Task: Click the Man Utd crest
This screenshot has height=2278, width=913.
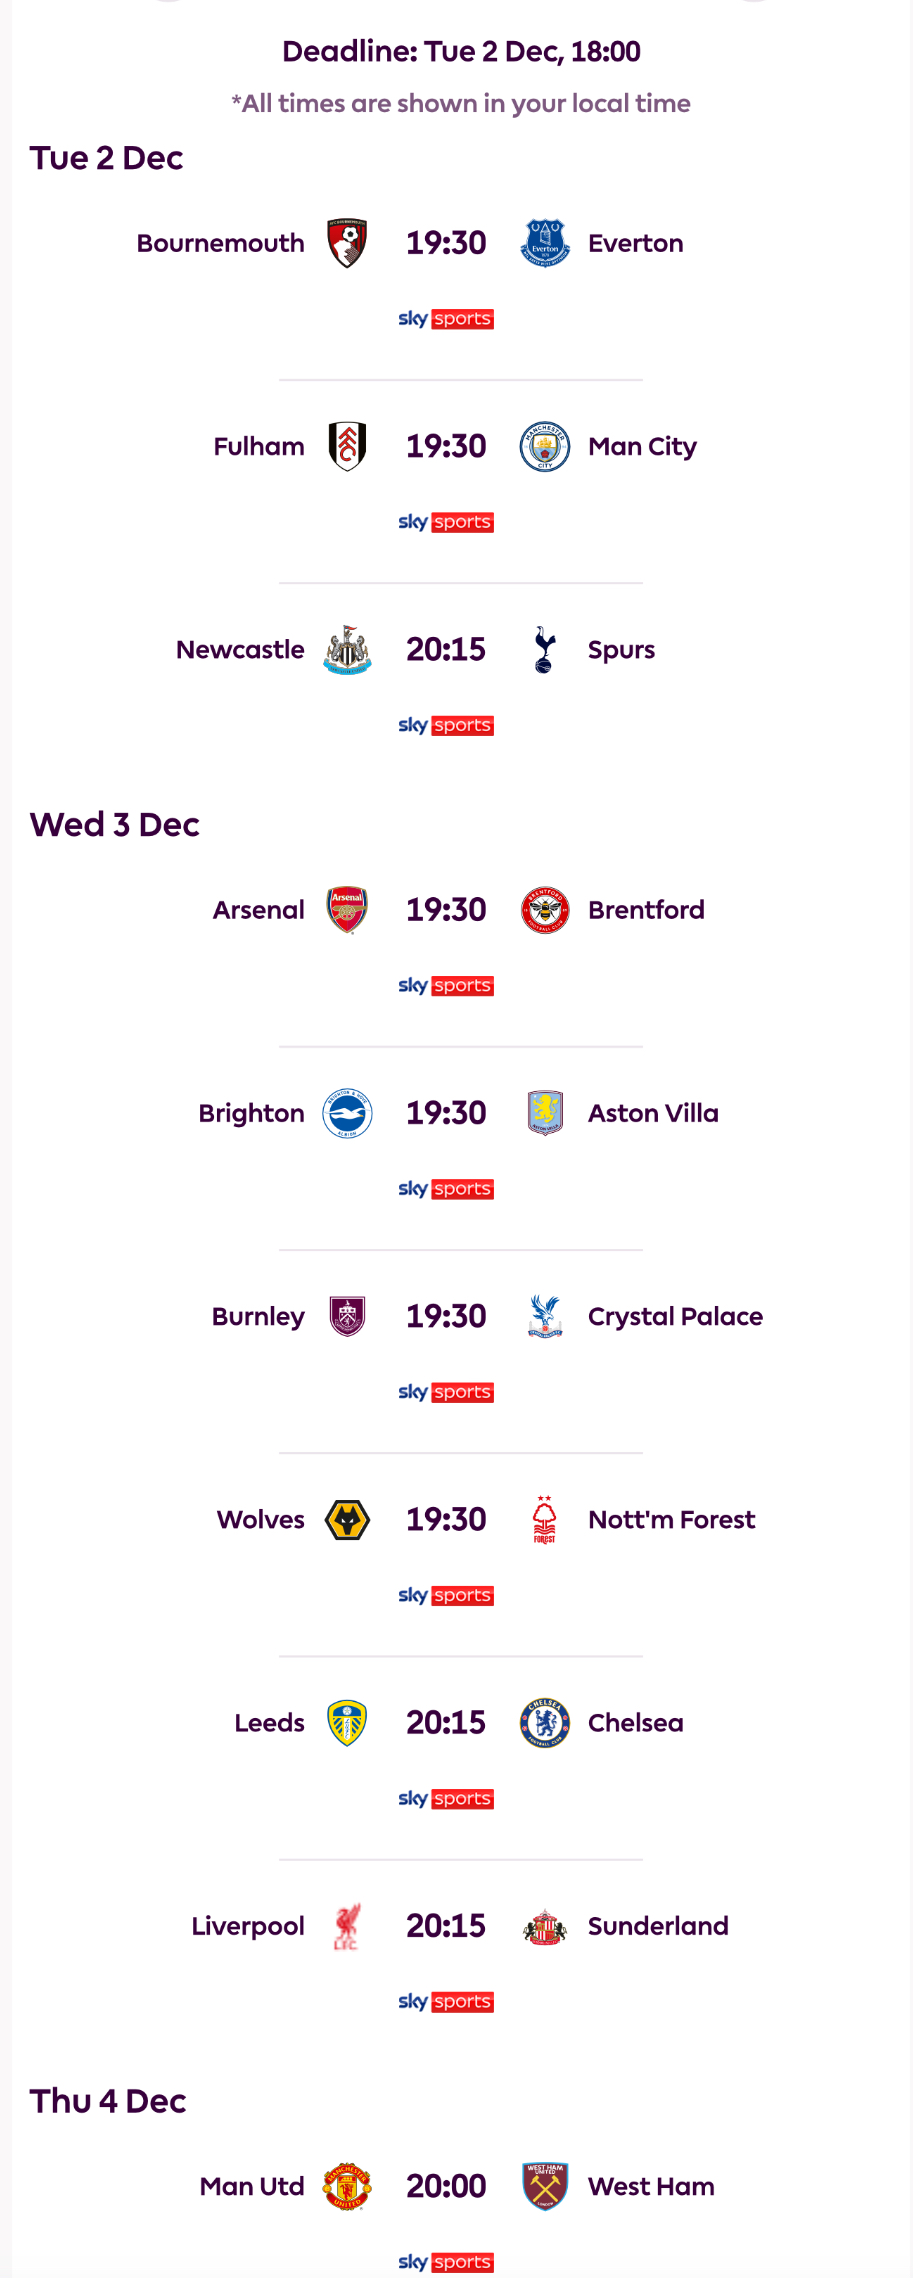Action: point(347,2187)
